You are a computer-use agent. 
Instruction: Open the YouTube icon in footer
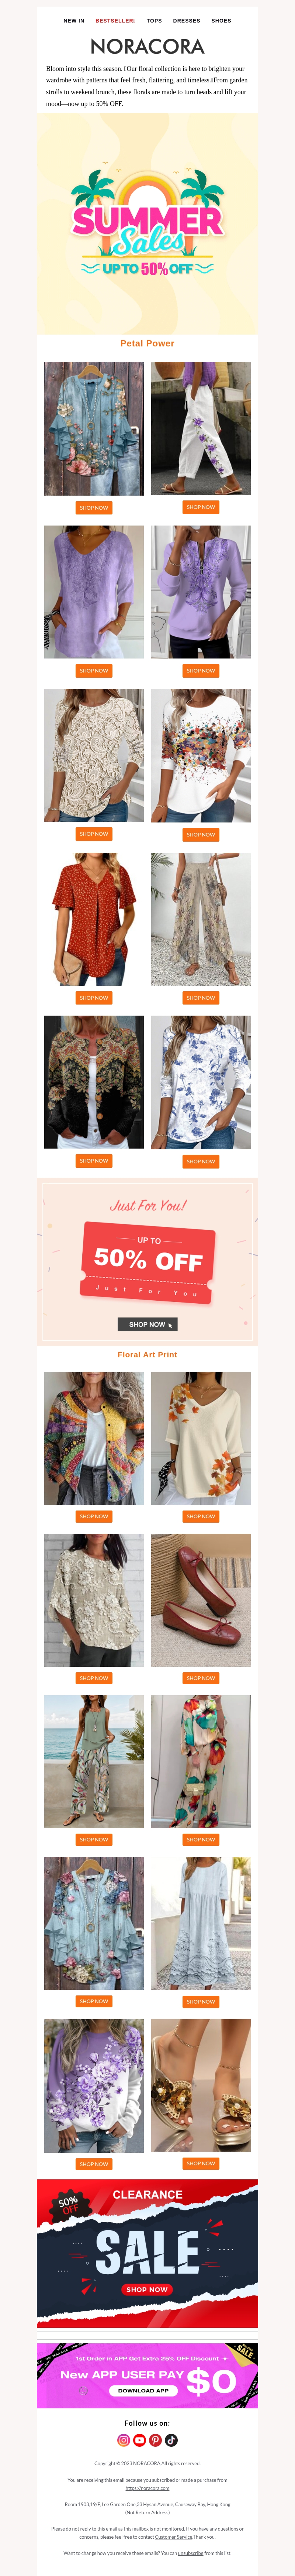tap(140, 2440)
